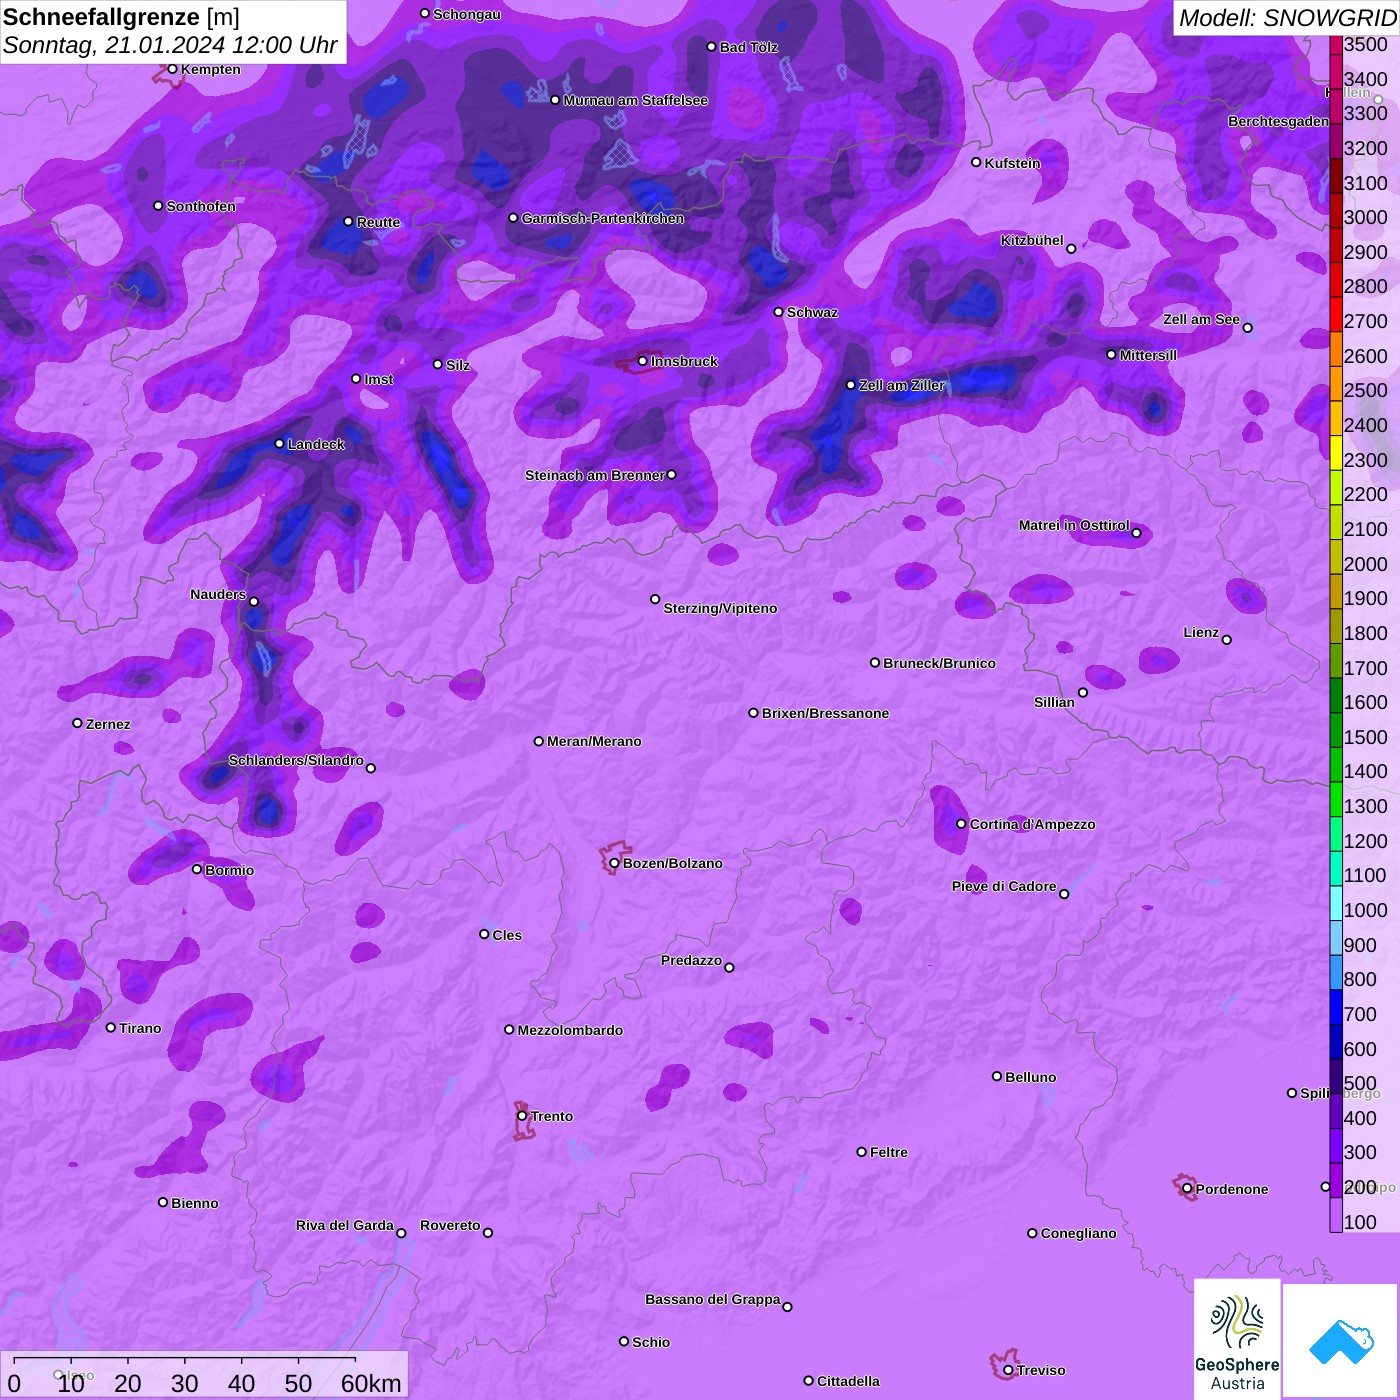Image resolution: width=1400 pixels, height=1400 pixels.
Task: Click the Zernez marker dot
Action: 77,723
